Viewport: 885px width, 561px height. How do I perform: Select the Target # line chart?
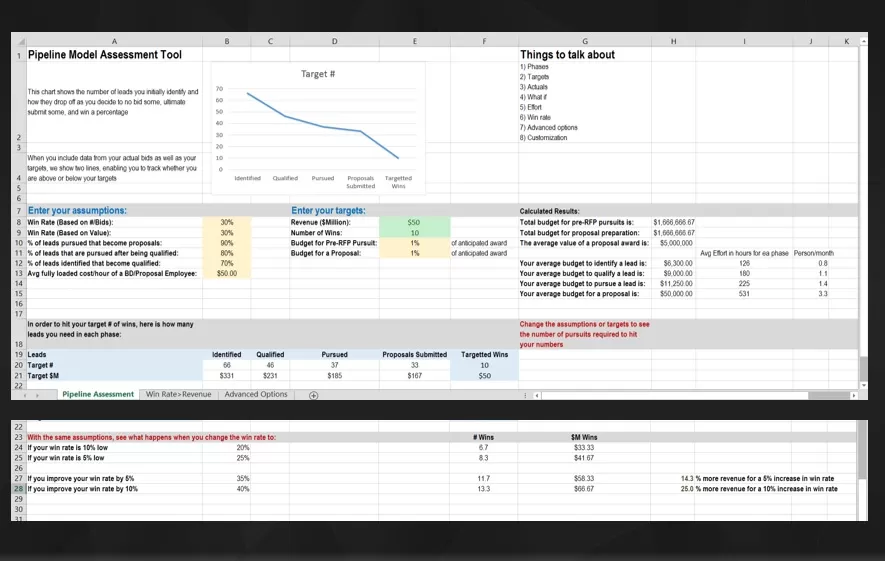(318, 127)
